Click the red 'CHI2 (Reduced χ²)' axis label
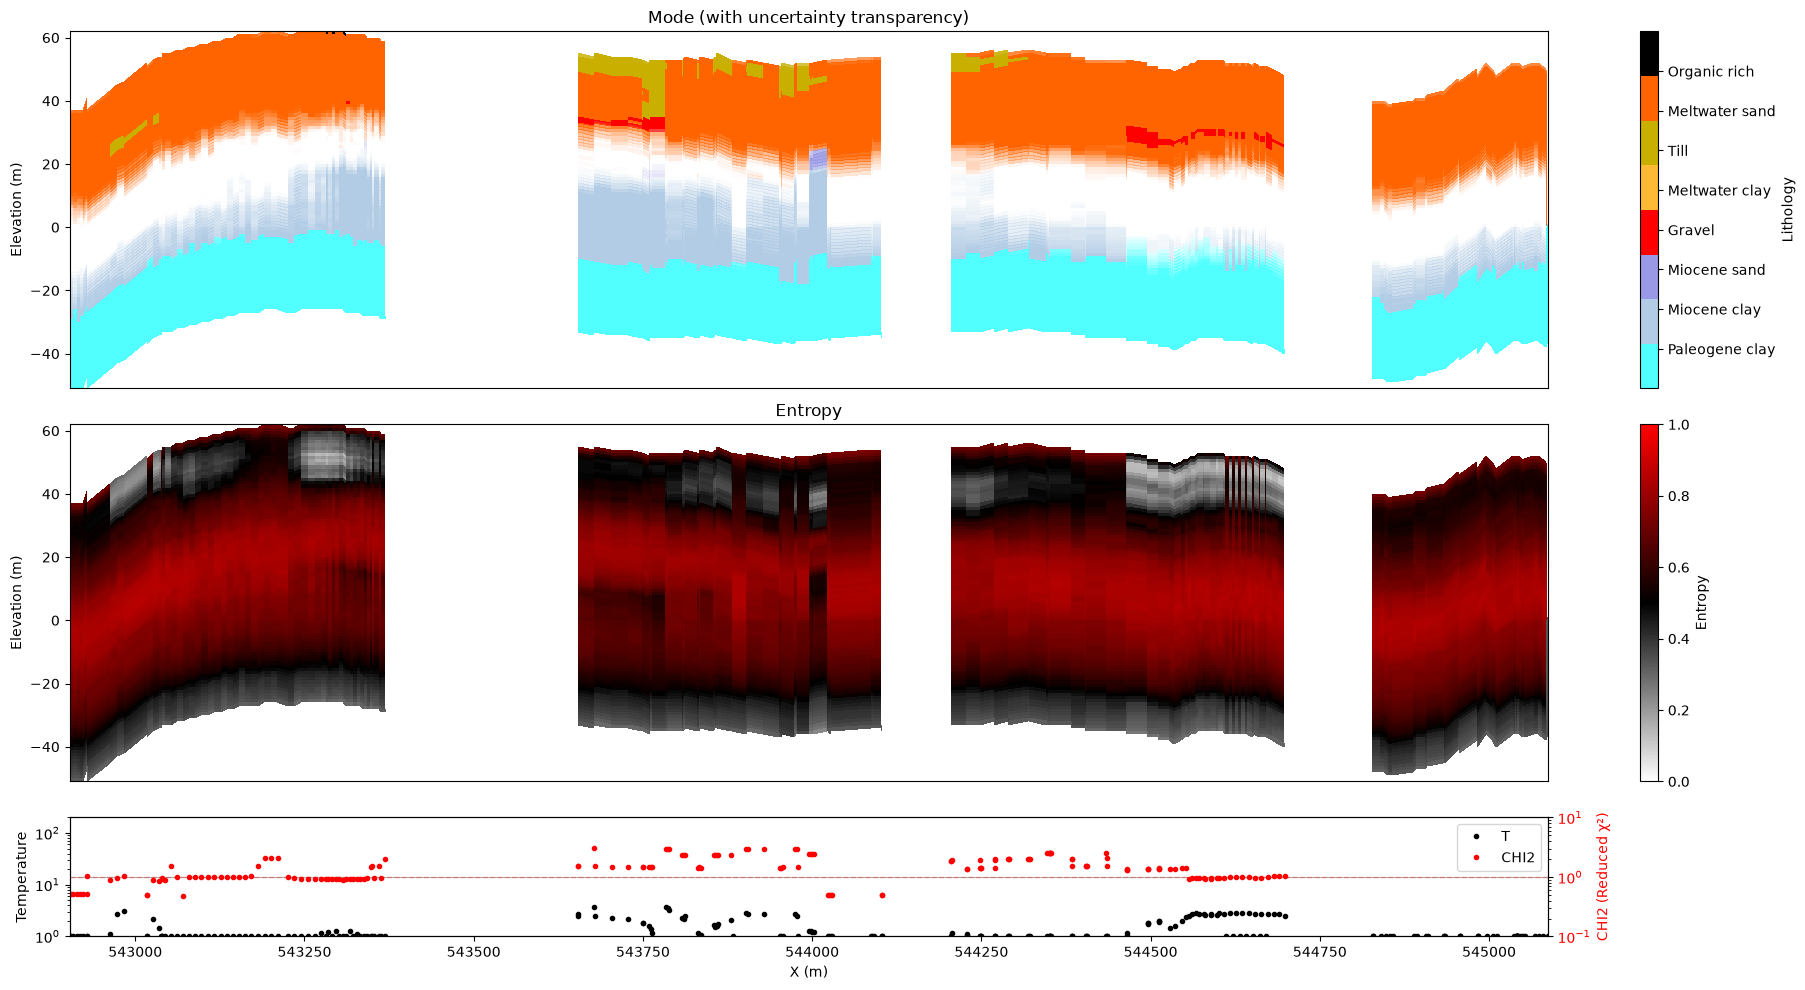 (1603, 877)
